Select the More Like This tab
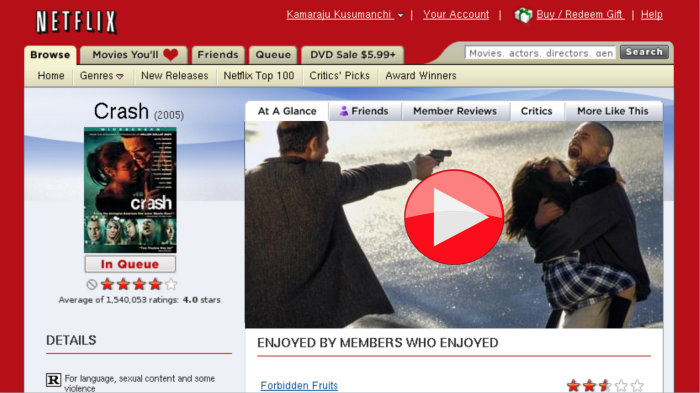The image size is (700, 393). tap(612, 111)
